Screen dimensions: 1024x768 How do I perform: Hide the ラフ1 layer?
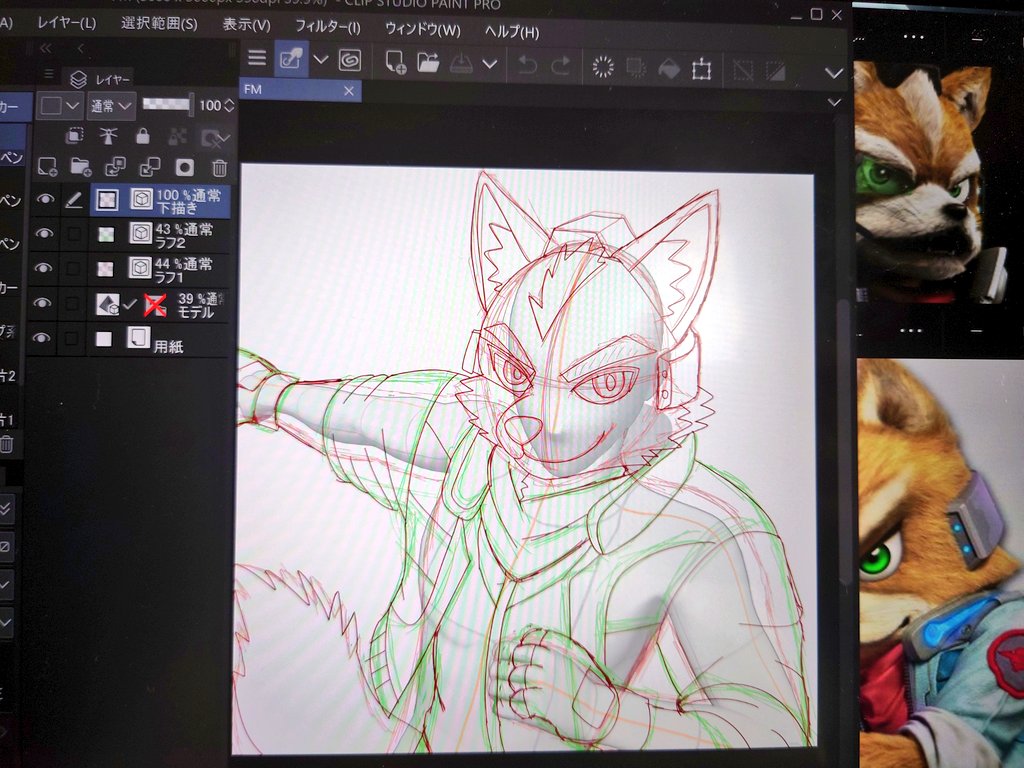(44, 268)
